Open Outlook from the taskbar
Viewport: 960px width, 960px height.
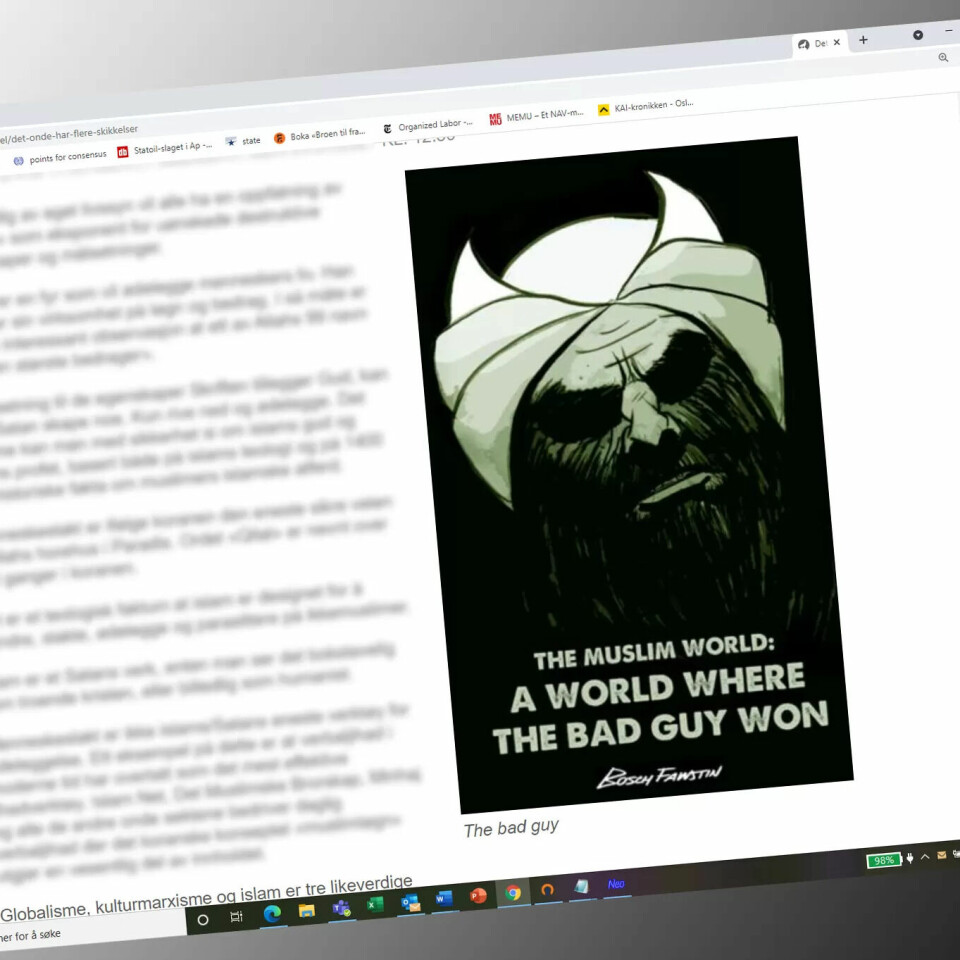[410, 902]
